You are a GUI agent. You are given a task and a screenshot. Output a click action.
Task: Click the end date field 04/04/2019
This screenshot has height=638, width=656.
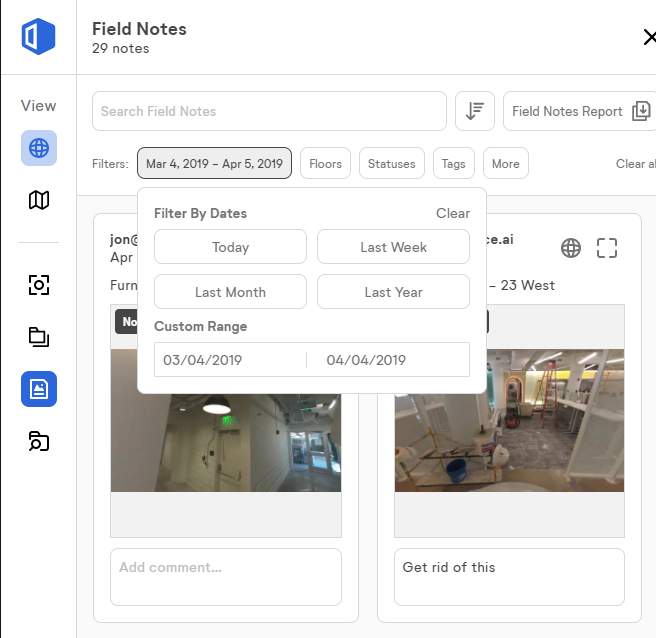click(388, 360)
